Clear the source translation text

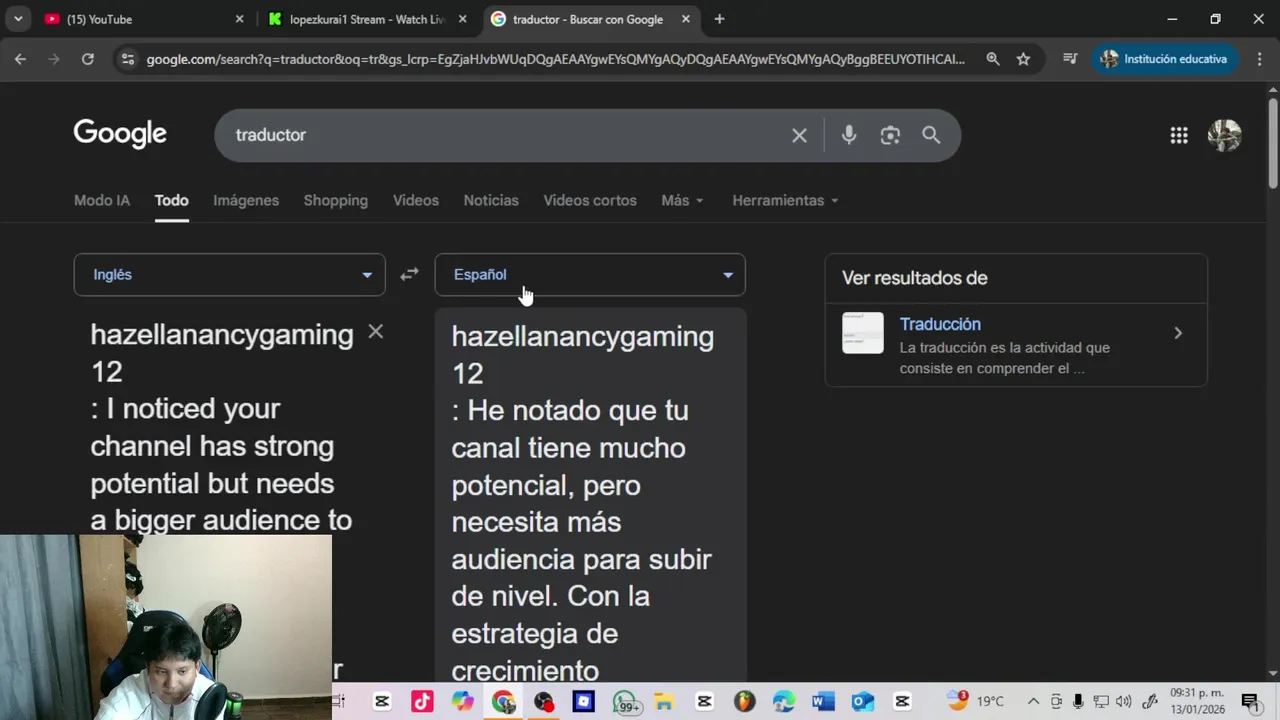(x=375, y=331)
